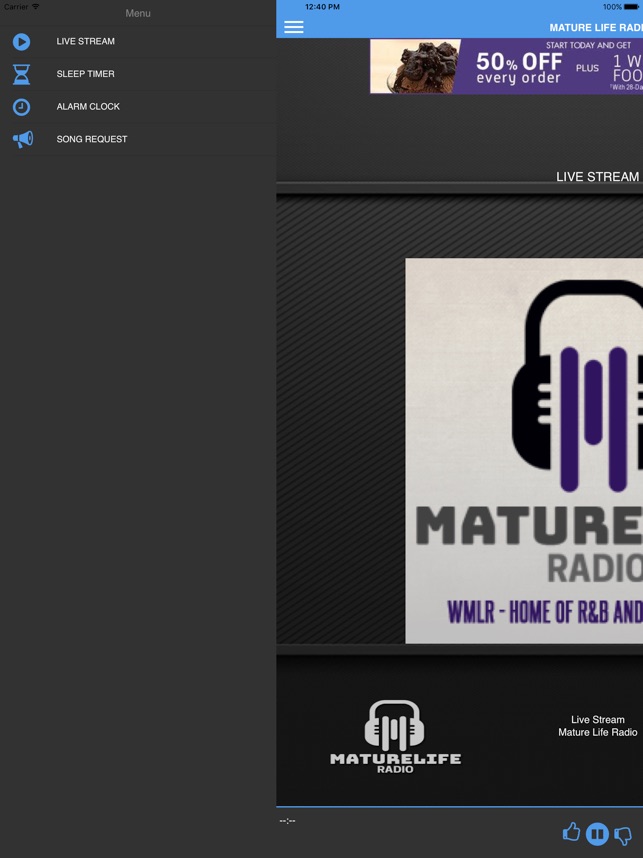
Task: Toggle the hamburger menu button
Action: (x=294, y=27)
